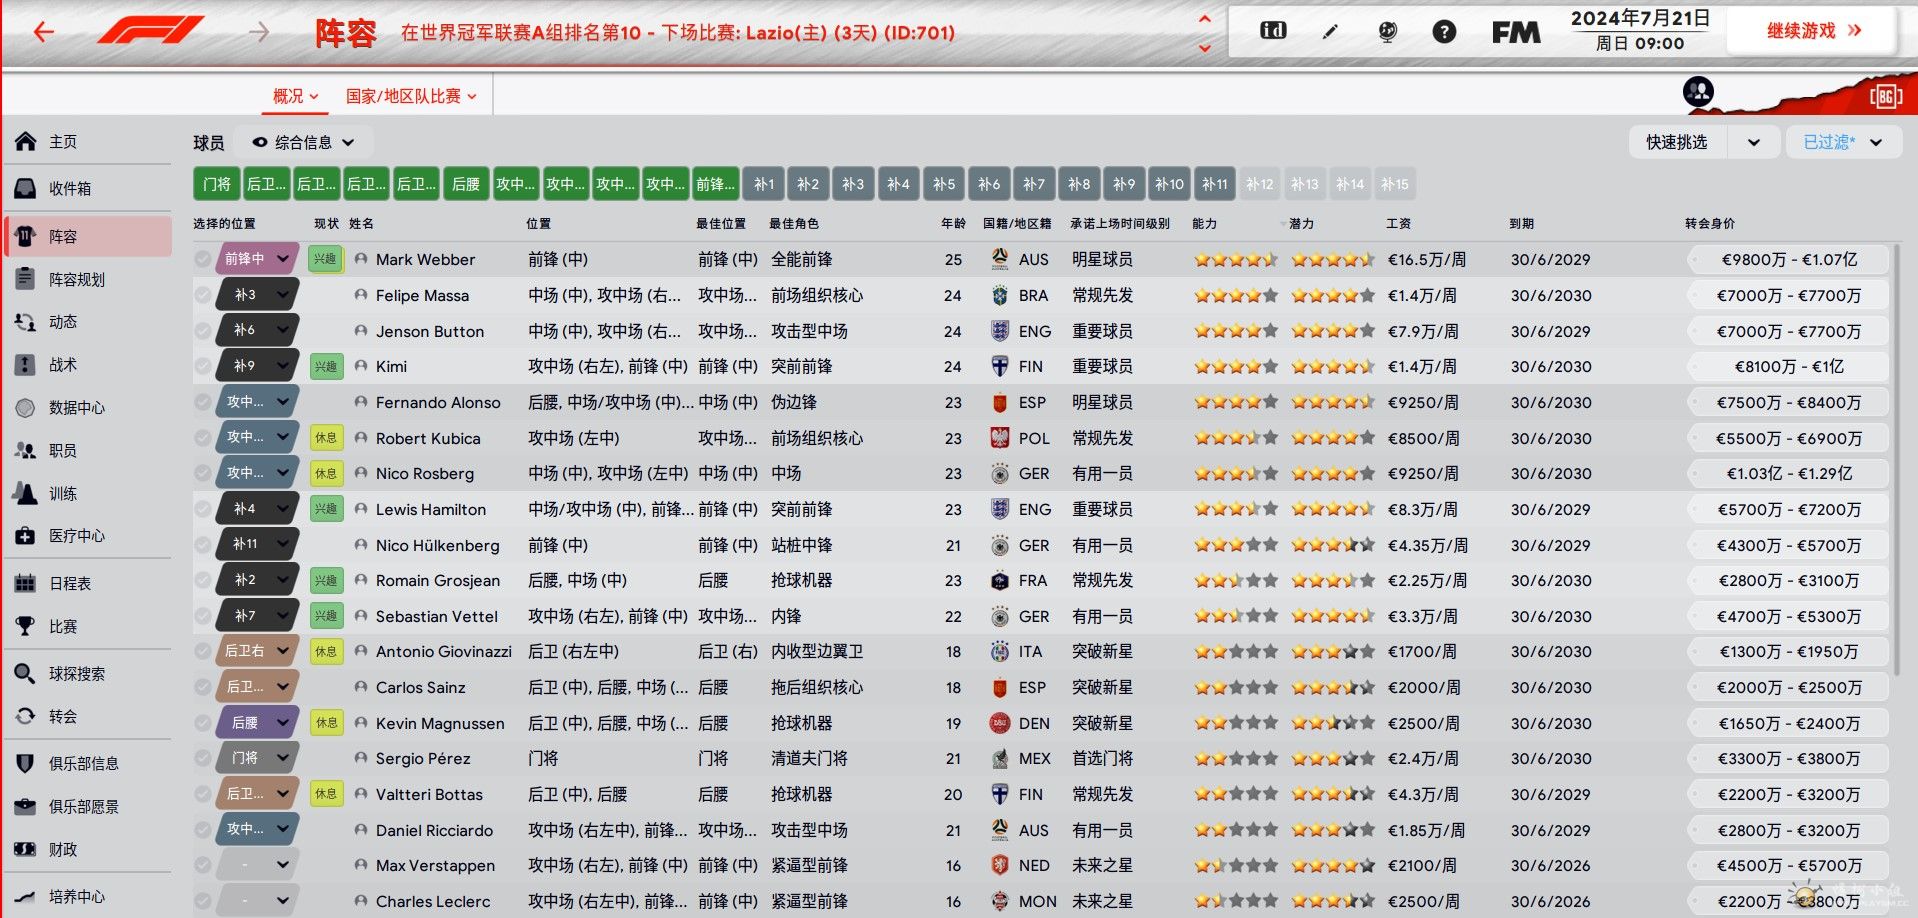Click the date 2024年7月21日 display
Image resolution: width=1918 pixels, height=918 pixels.
(1640, 18)
